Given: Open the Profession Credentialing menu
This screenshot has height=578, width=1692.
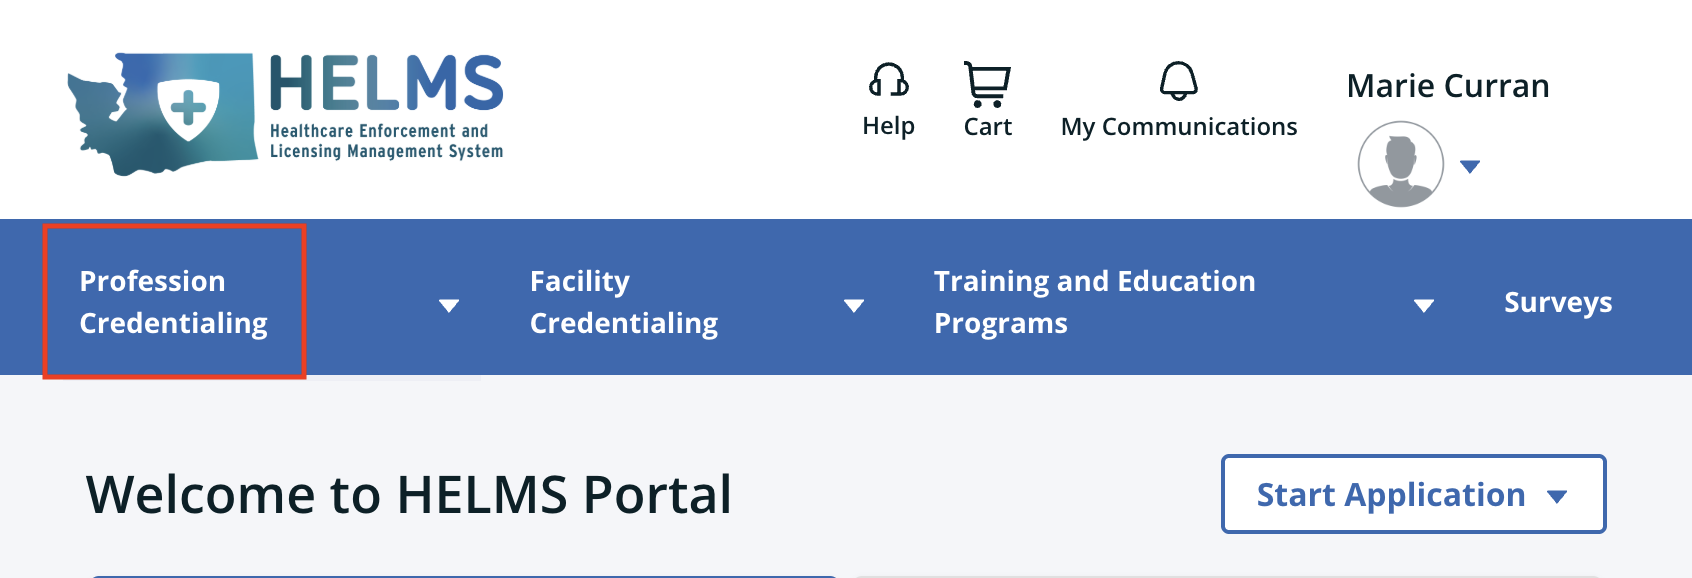Looking at the screenshot, I should click(173, 302).
